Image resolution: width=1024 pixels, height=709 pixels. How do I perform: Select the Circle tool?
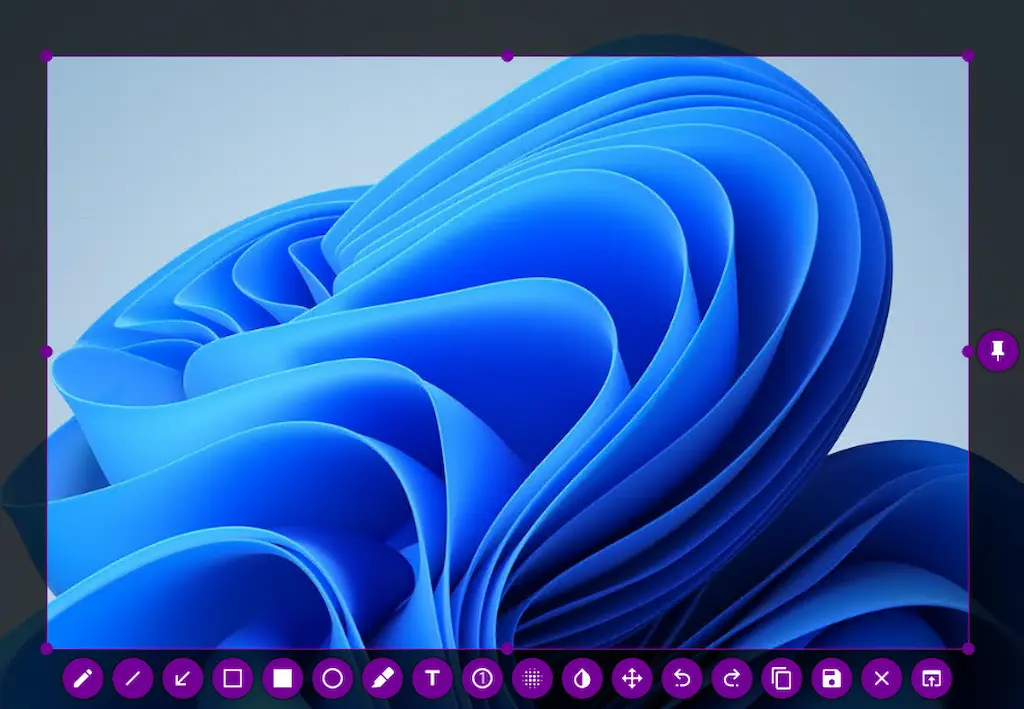coord(332,678)
